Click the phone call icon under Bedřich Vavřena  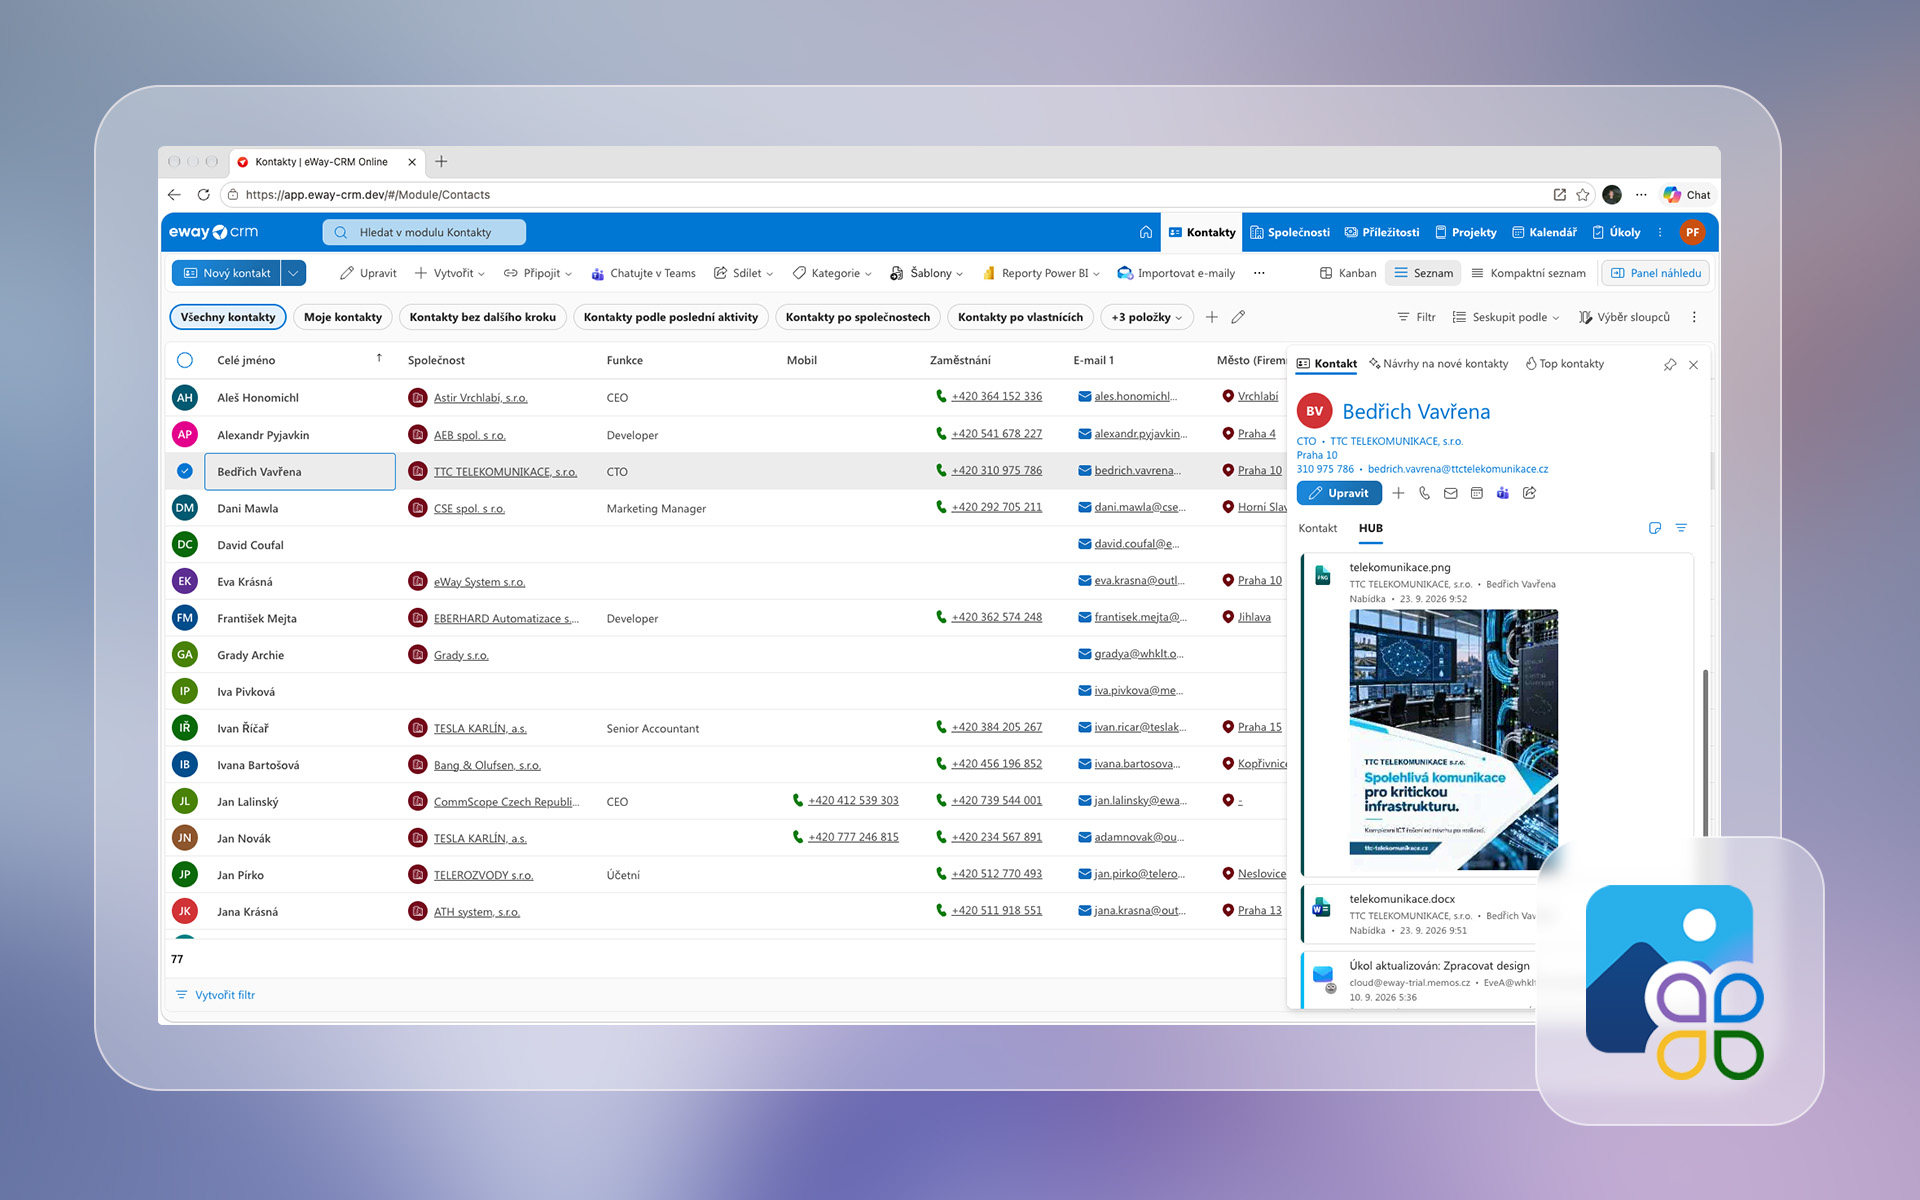1424,493
